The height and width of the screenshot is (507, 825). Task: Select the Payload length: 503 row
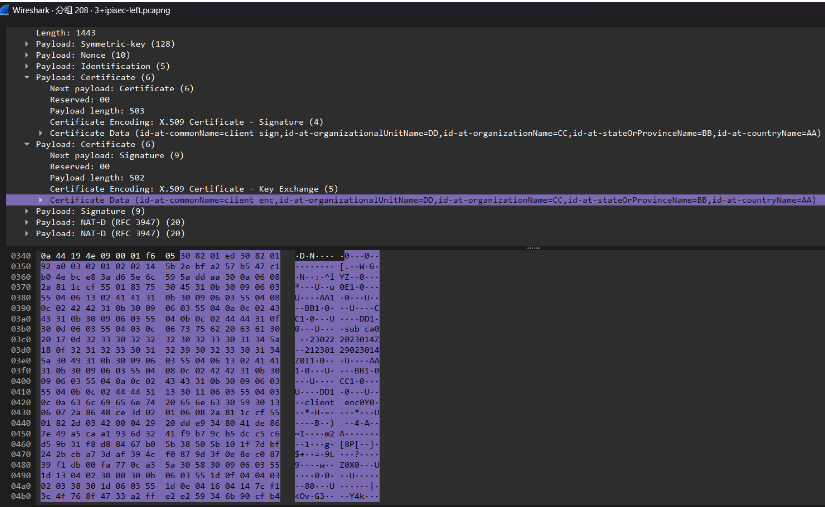point(97,111)
